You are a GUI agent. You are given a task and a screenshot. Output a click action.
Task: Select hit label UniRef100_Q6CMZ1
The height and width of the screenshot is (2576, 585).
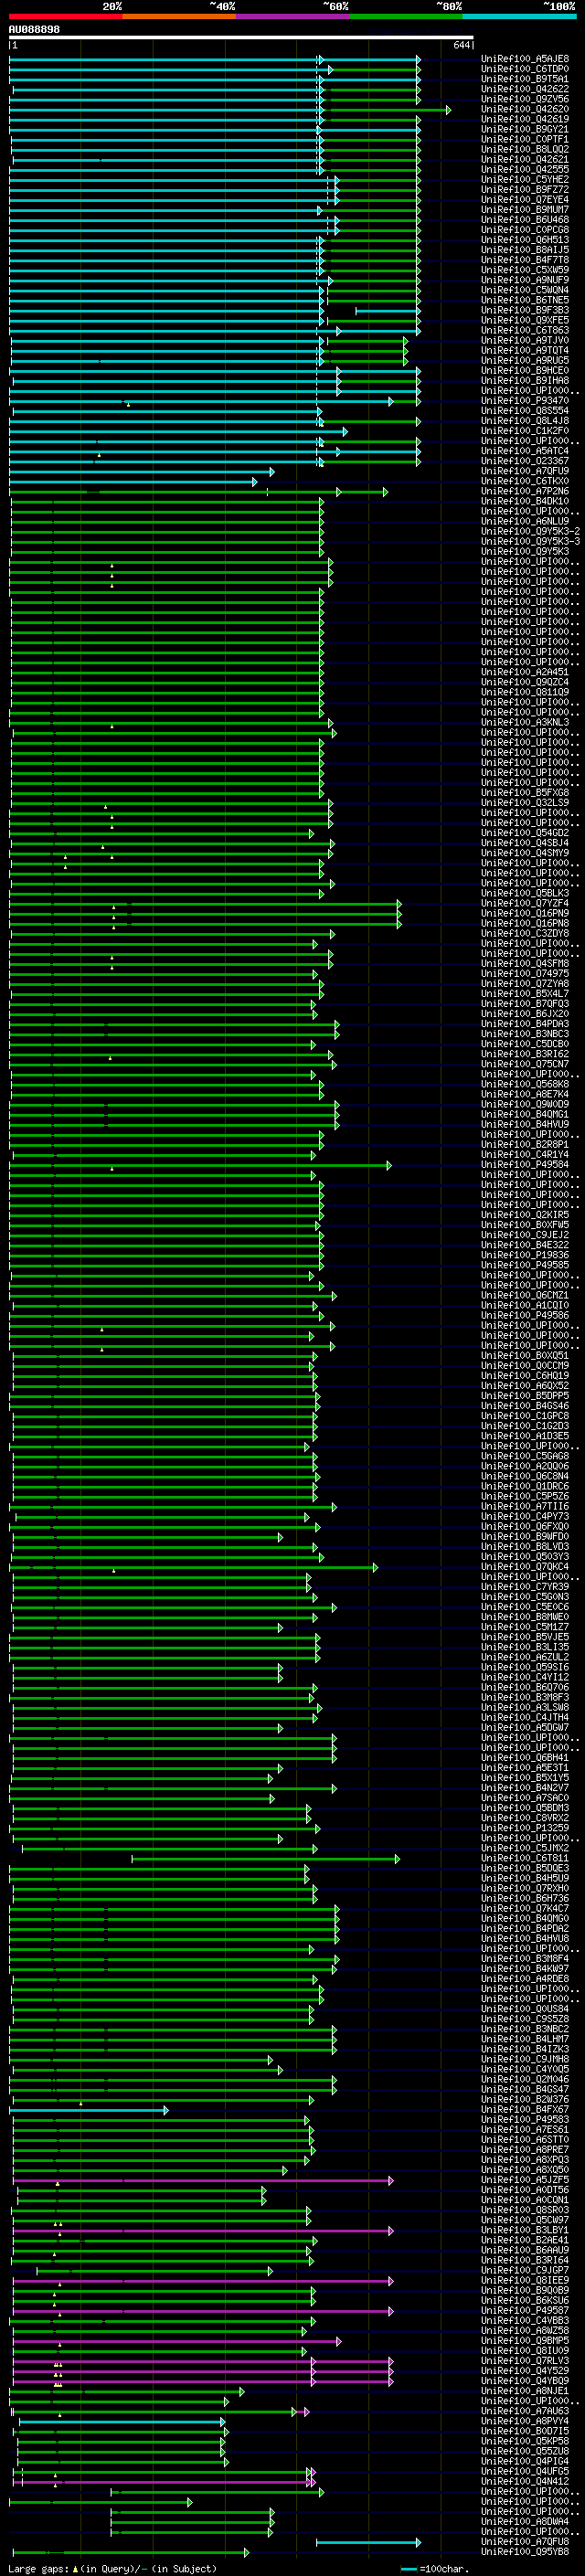click(x=525, y=1295)
